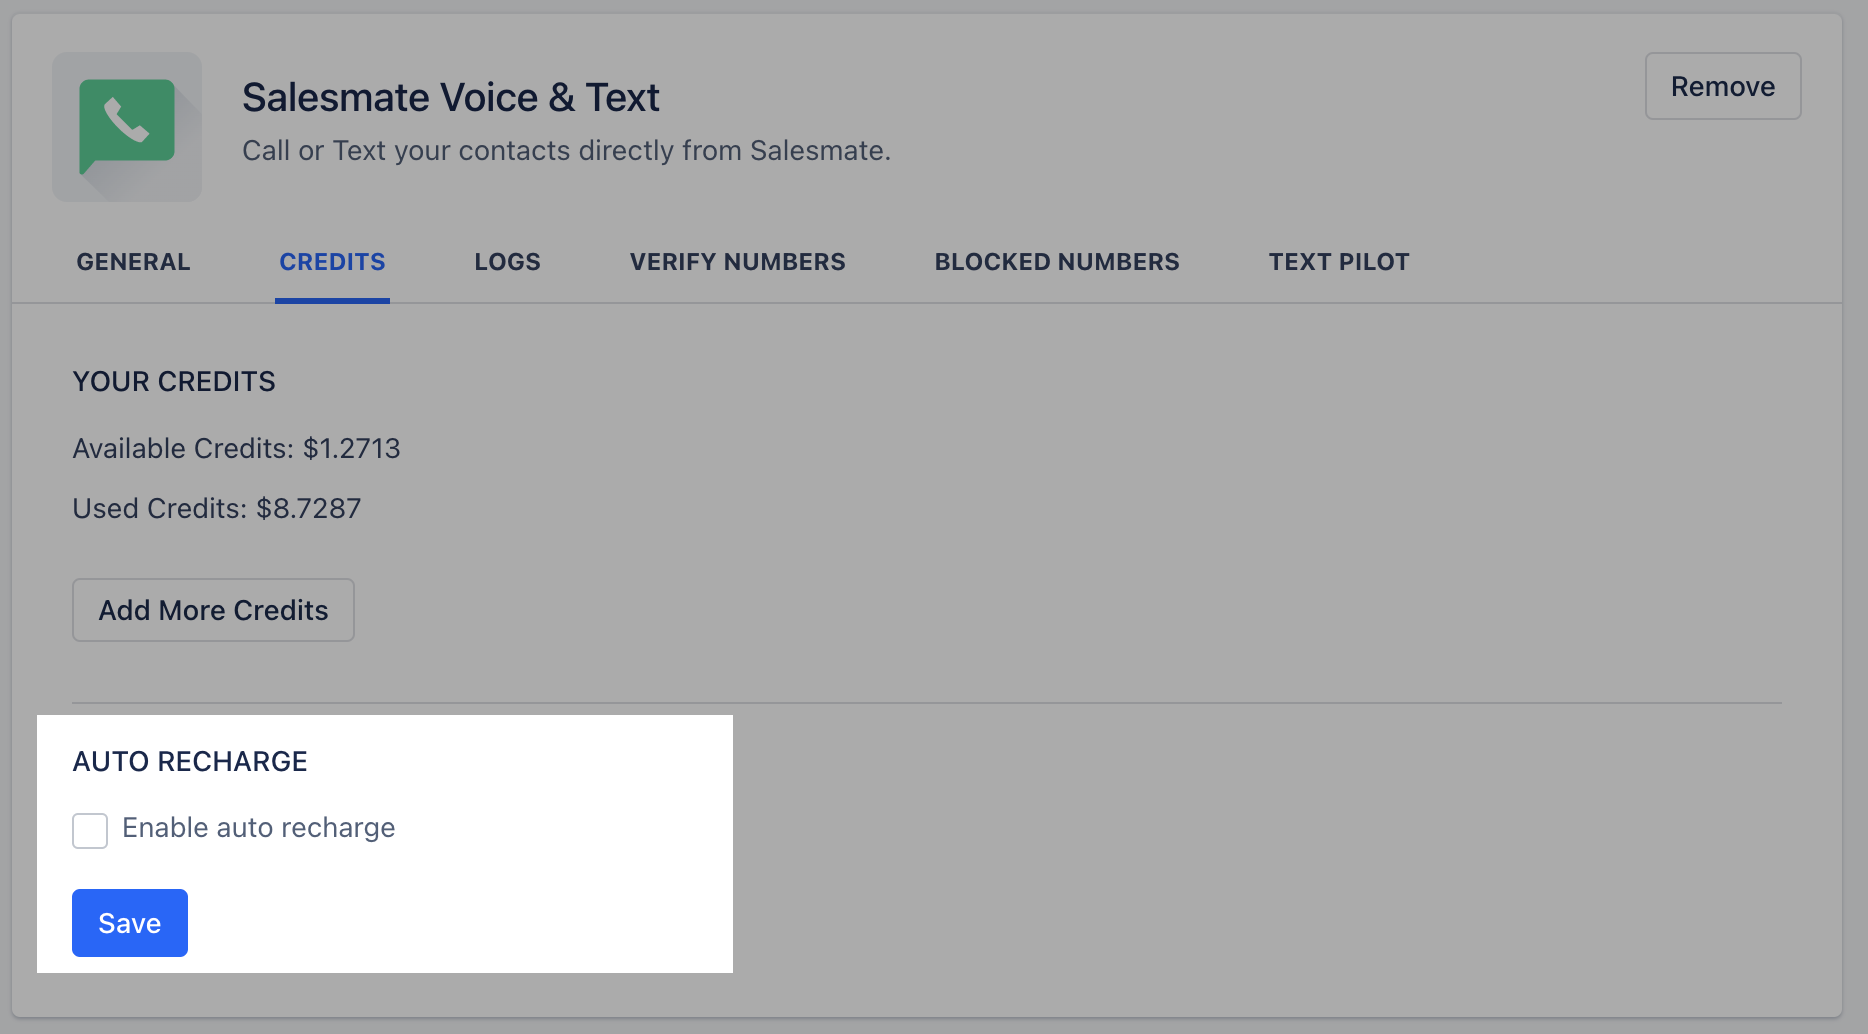Click the Enable auto recharge label text

(x=259, y=828)
